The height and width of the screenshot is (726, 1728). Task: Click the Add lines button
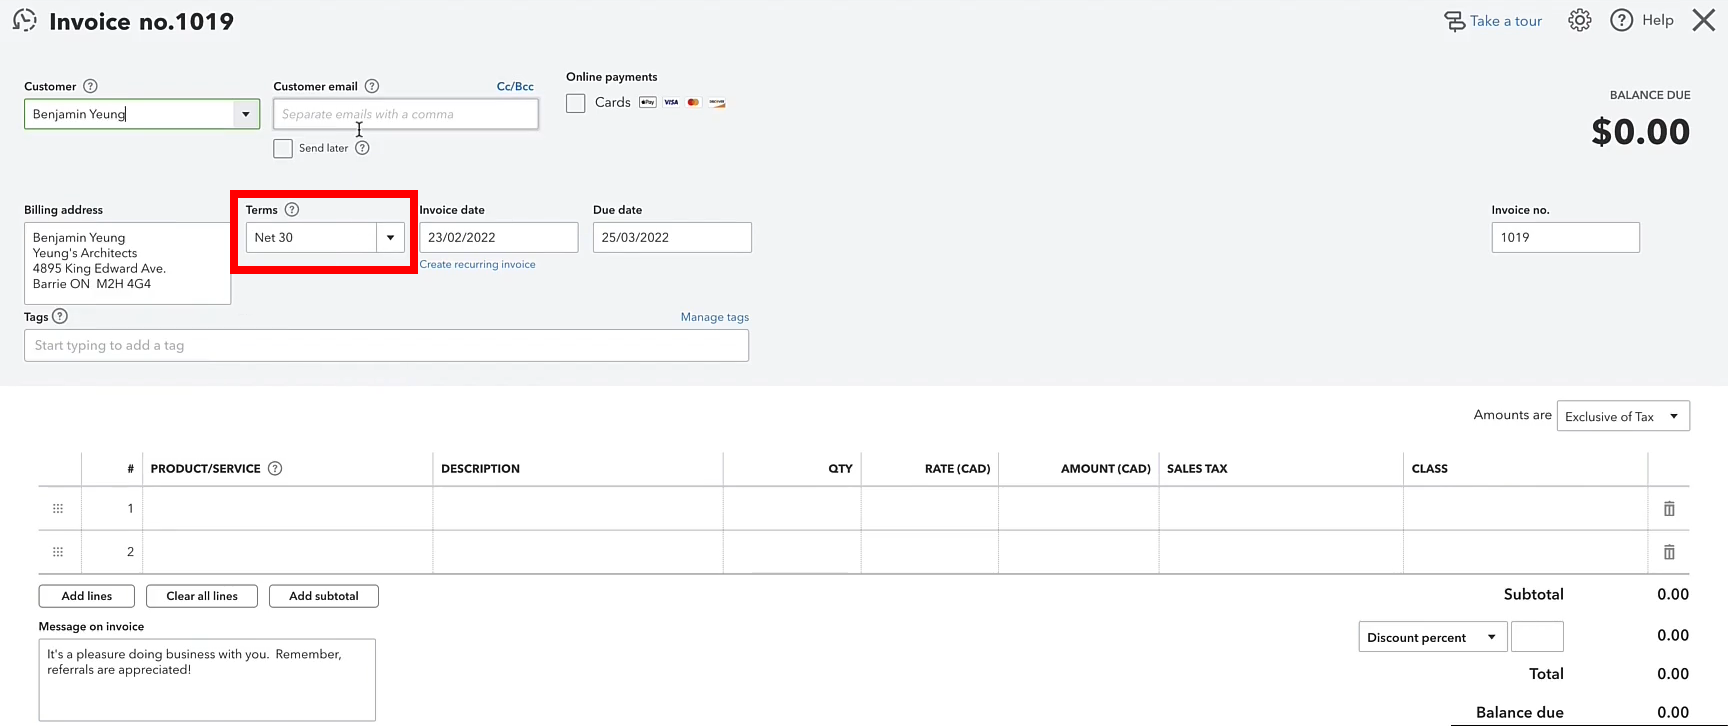point(87,596)
